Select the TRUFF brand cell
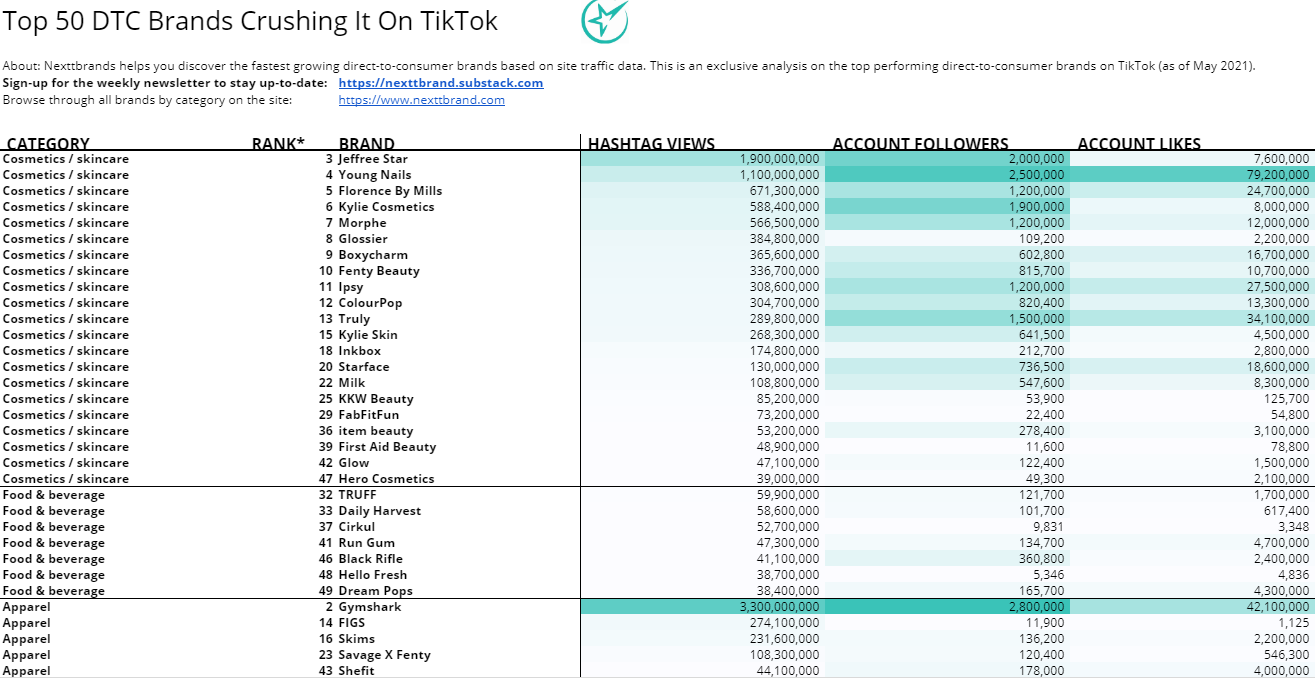1315x679 pixels. click(359, 495)
